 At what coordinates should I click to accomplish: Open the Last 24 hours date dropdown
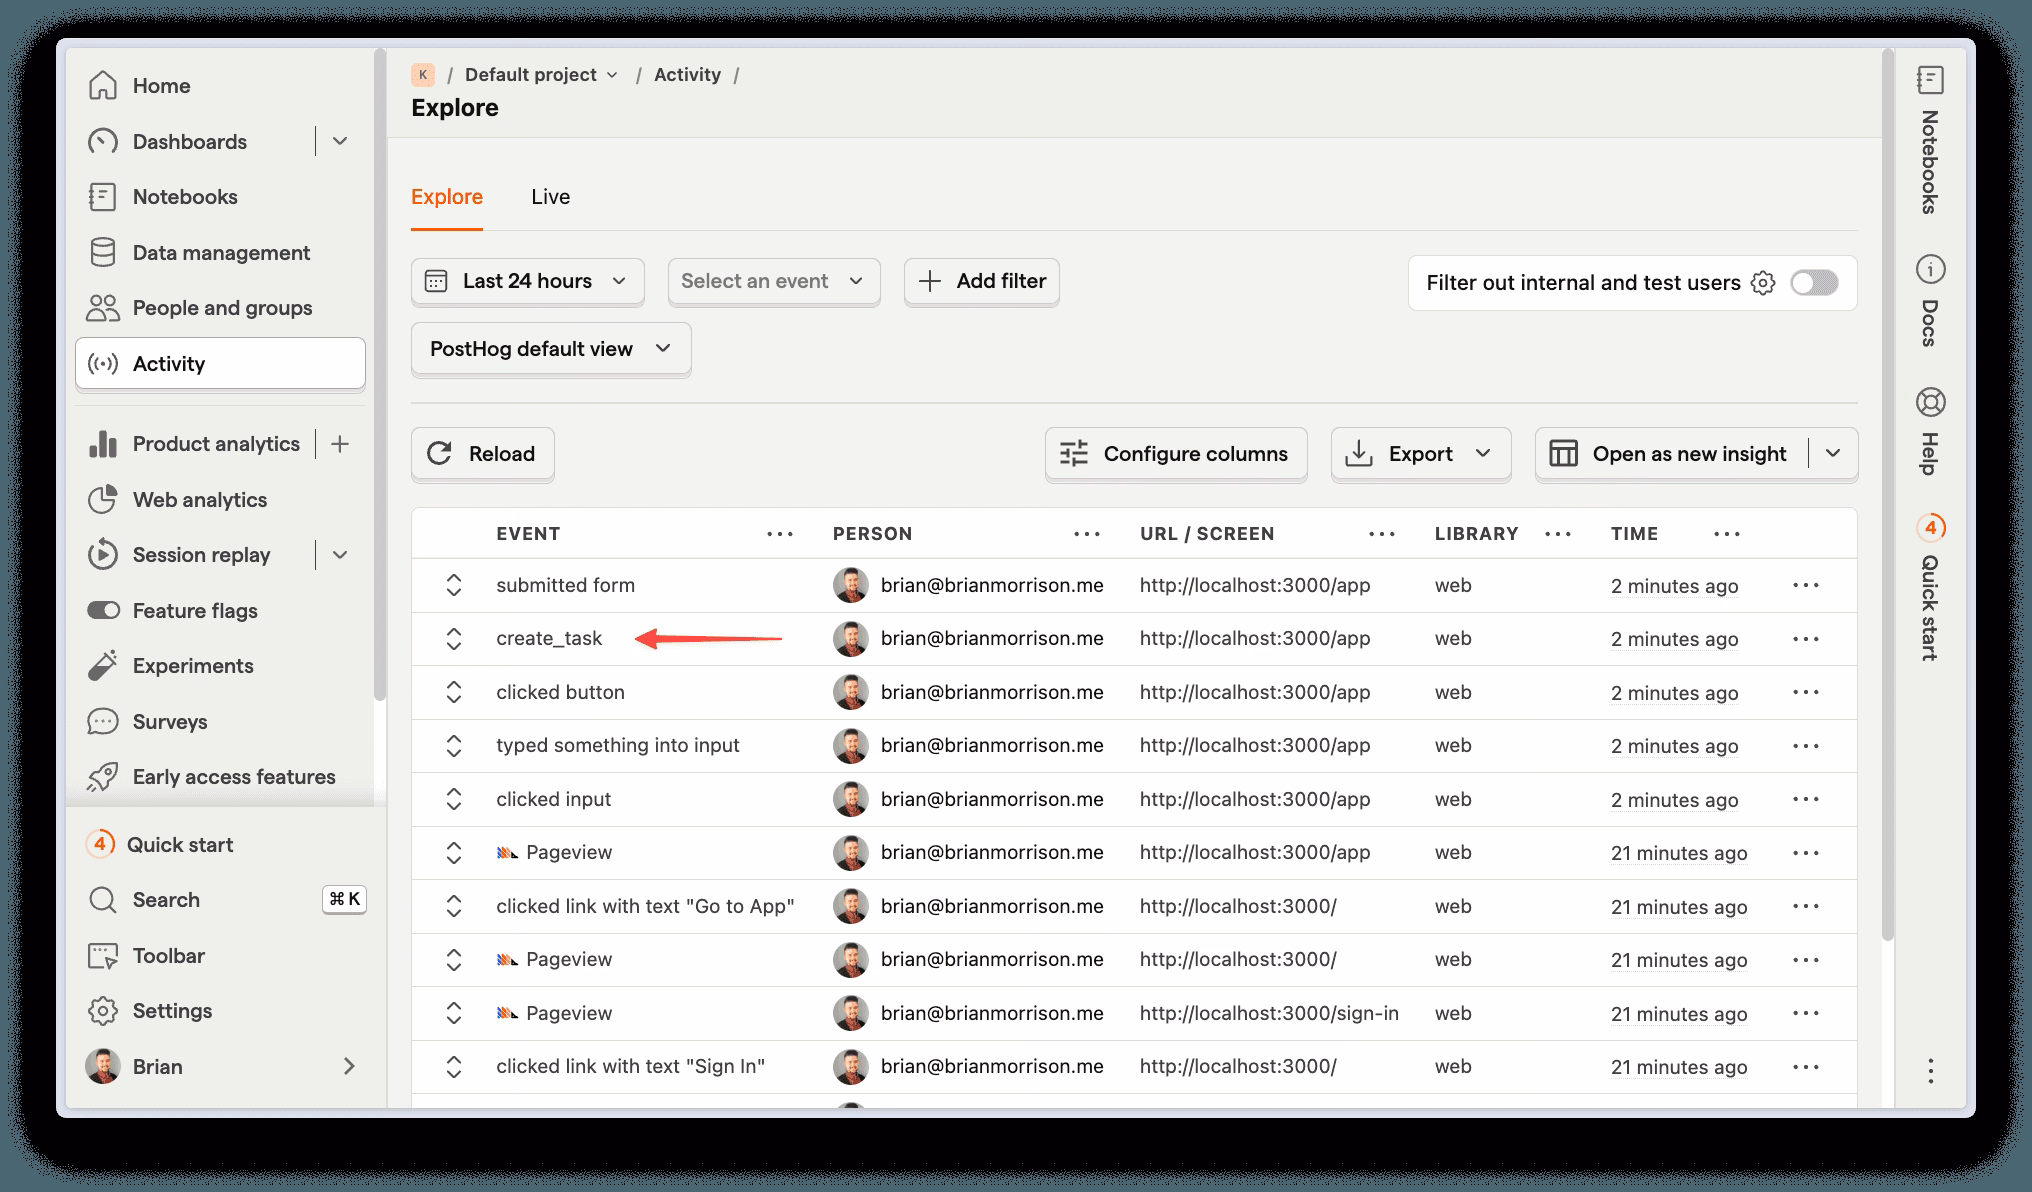point(527,281)
